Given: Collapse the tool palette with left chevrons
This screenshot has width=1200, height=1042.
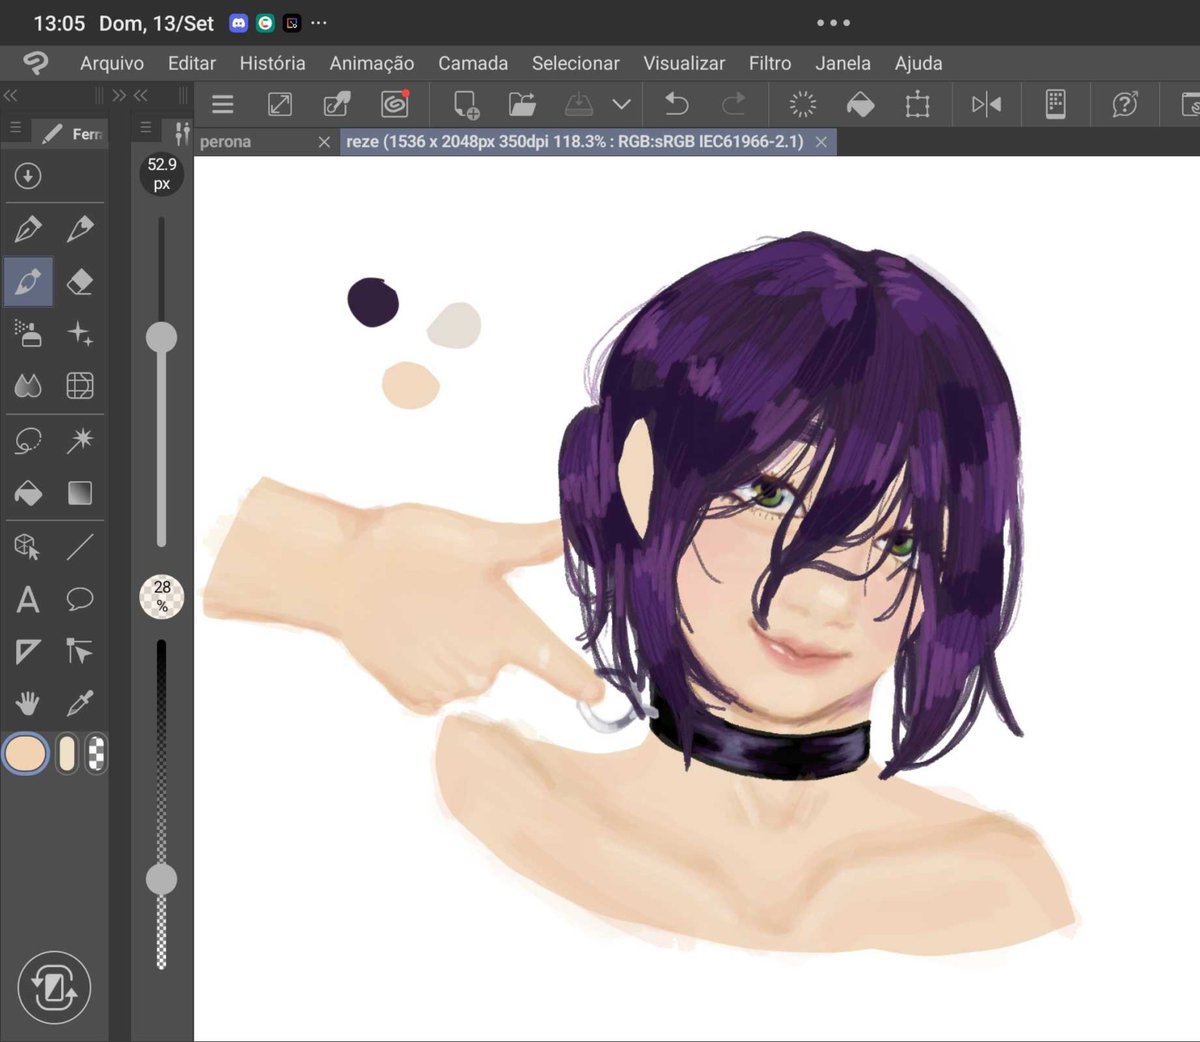Looking at the screenshot, I should (11, 96).
